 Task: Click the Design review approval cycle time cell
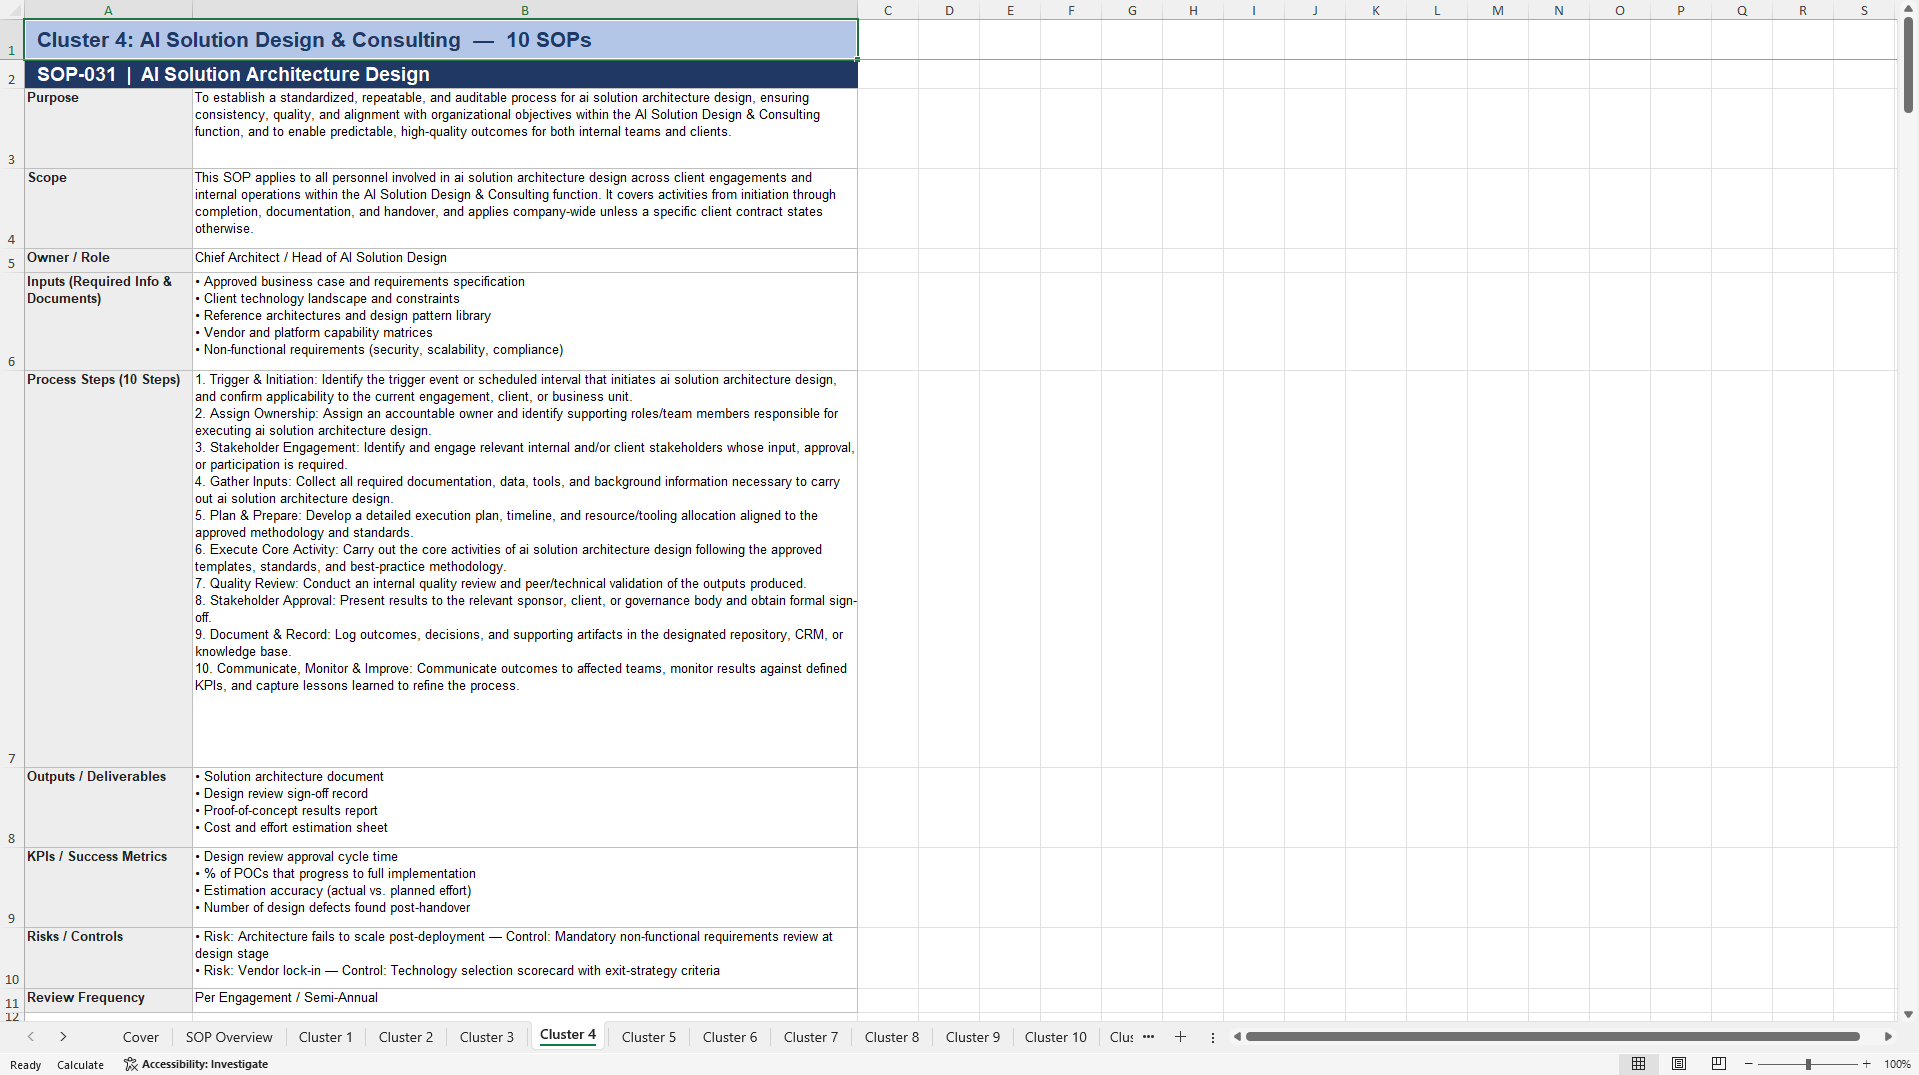coord(525,887)
